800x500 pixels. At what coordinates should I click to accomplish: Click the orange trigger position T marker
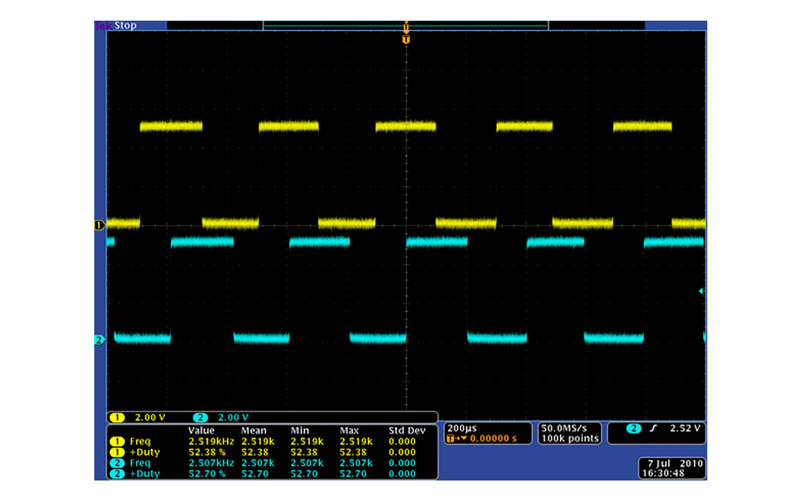click(406, 39)
